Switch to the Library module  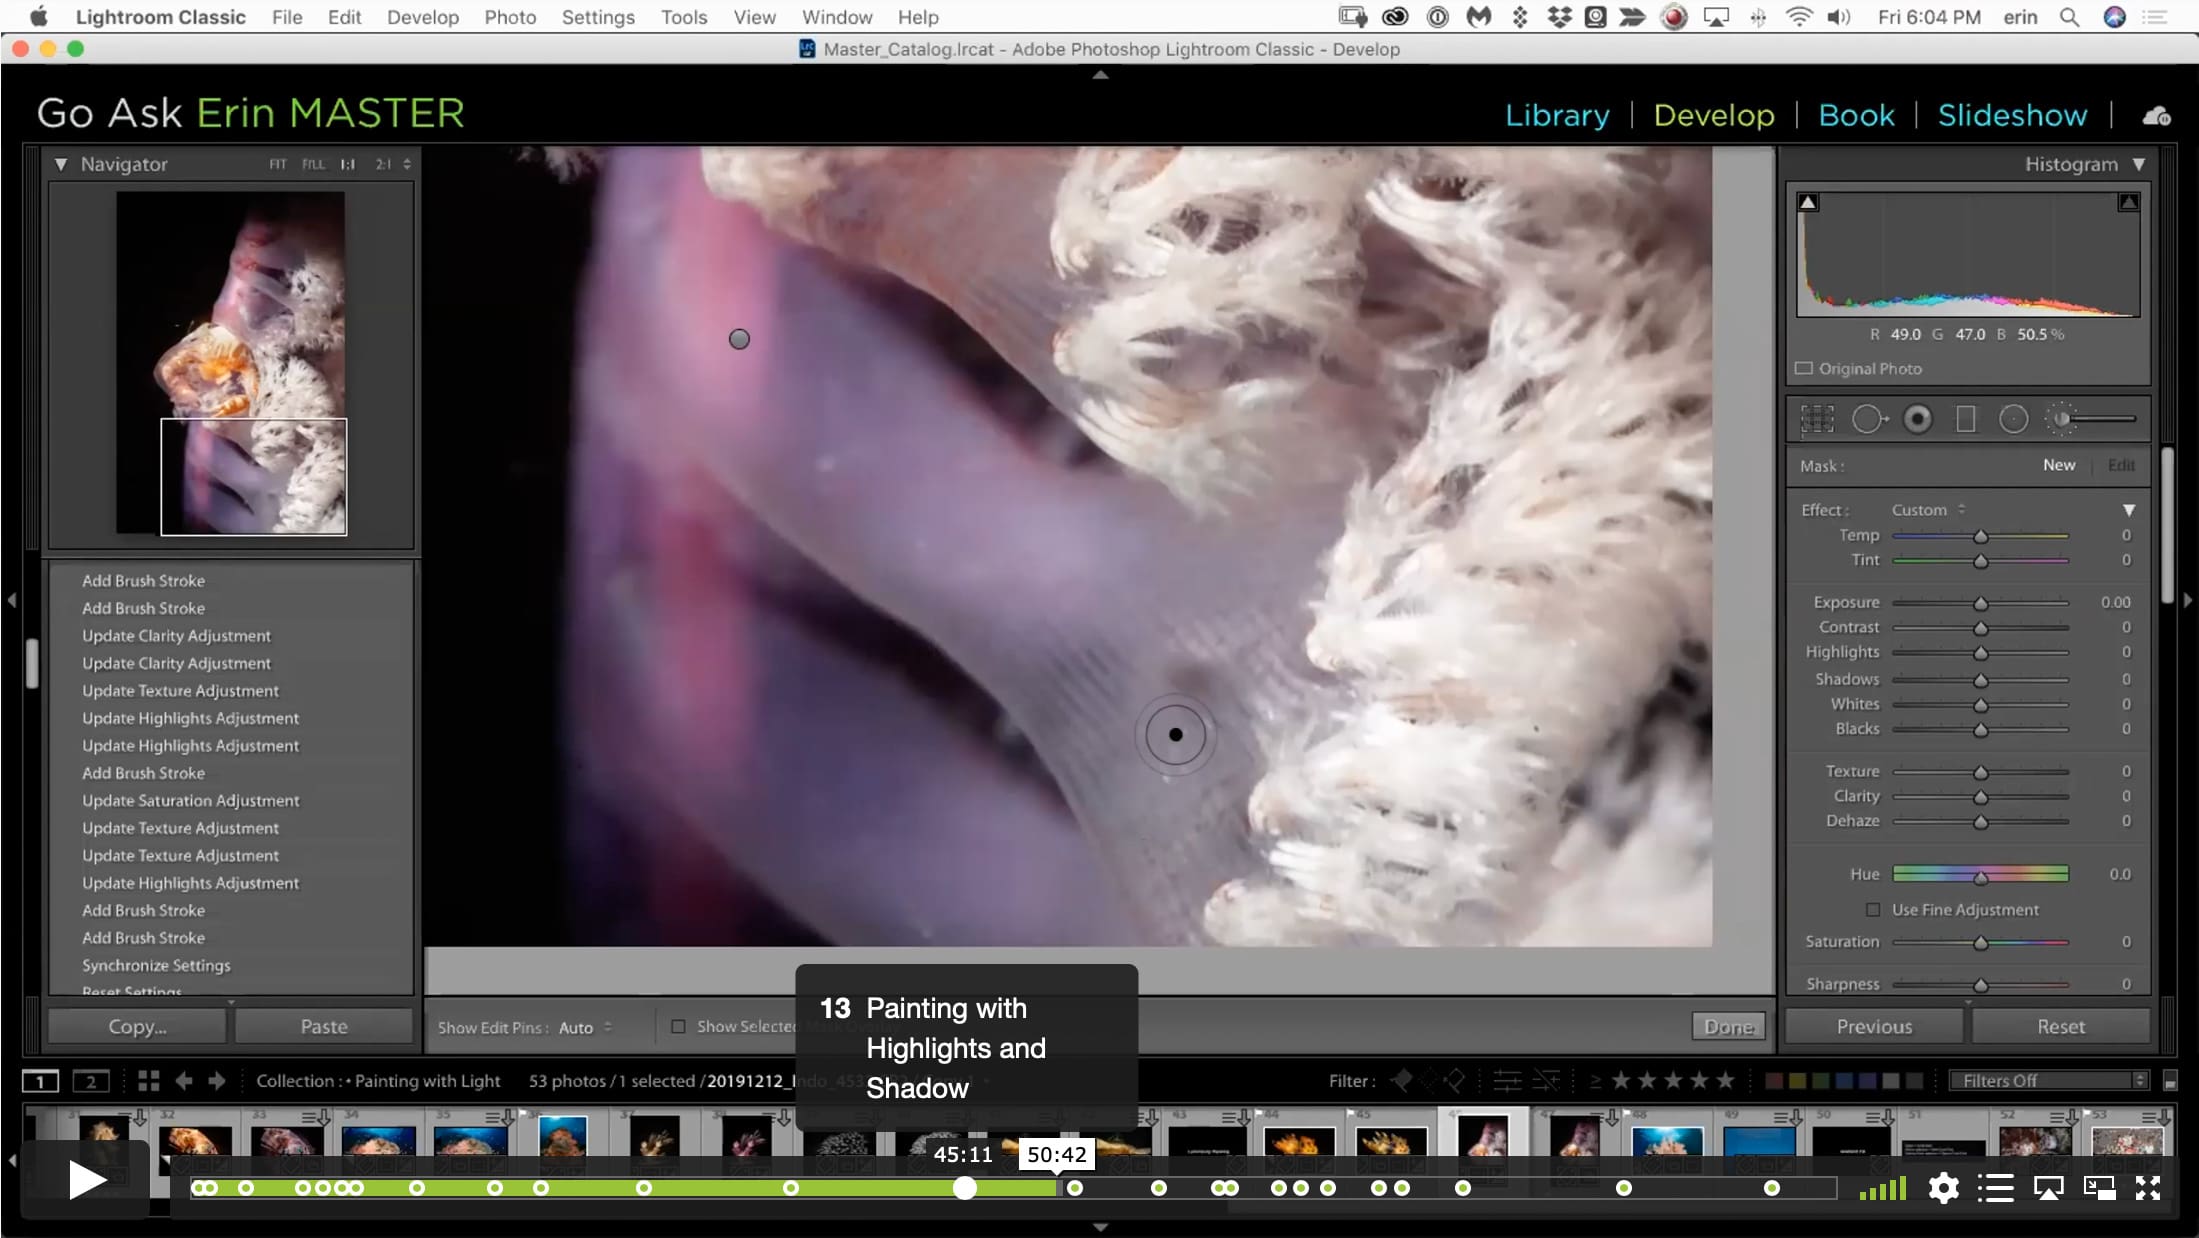[x=1557, y=115]
